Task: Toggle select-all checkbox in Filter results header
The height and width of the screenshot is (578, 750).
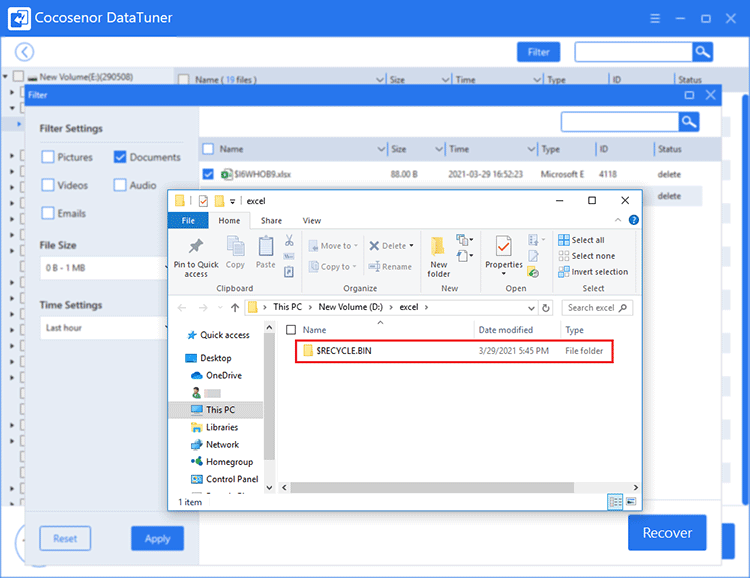Action: click(208, 149)
